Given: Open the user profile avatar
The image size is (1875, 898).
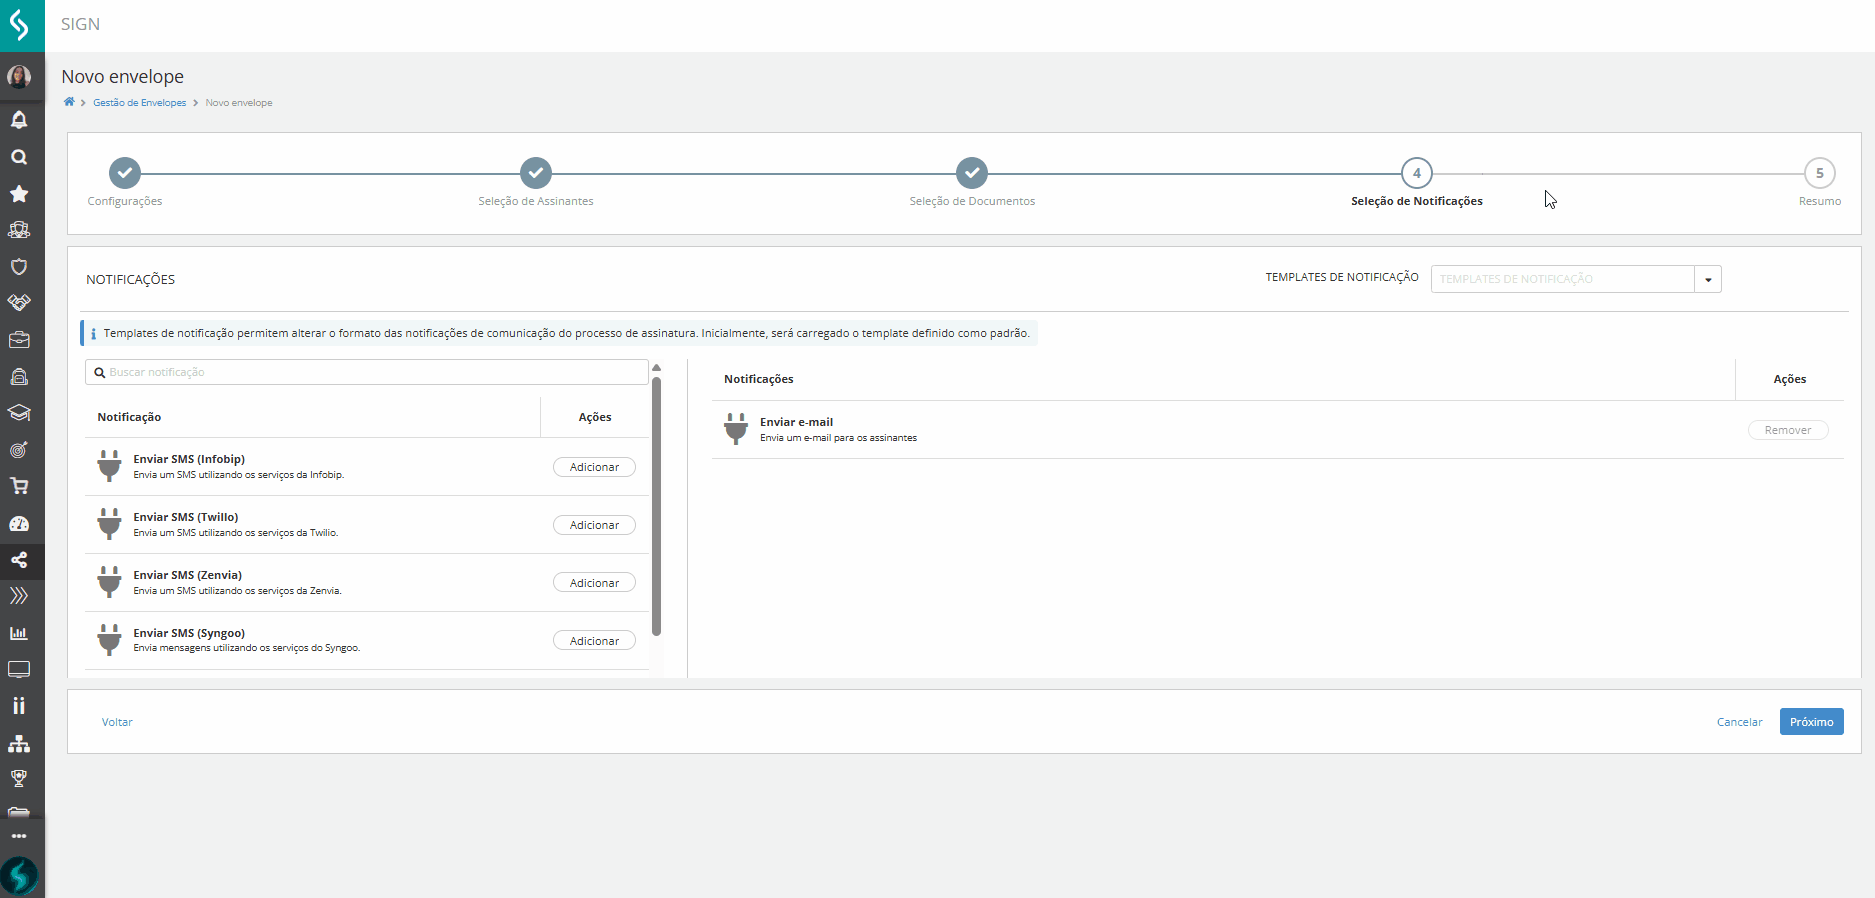Looking at the screenshot, I should pos(19,77).
